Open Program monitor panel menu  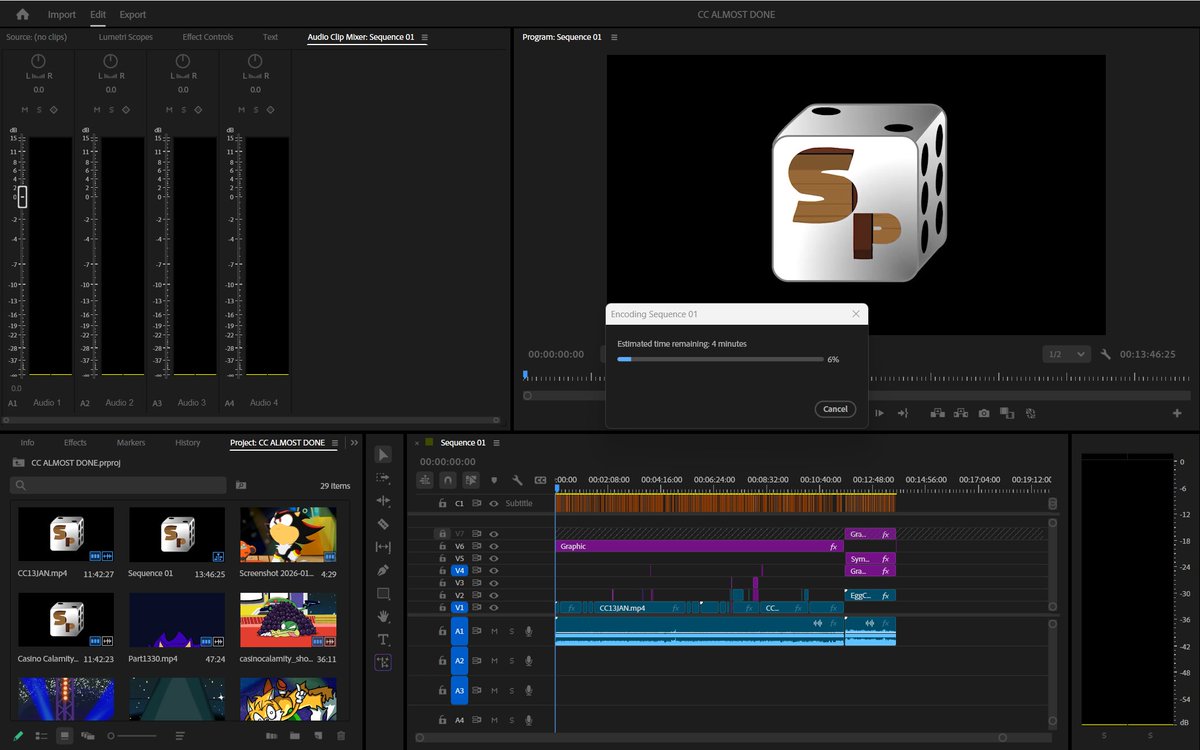pos(614,37)
